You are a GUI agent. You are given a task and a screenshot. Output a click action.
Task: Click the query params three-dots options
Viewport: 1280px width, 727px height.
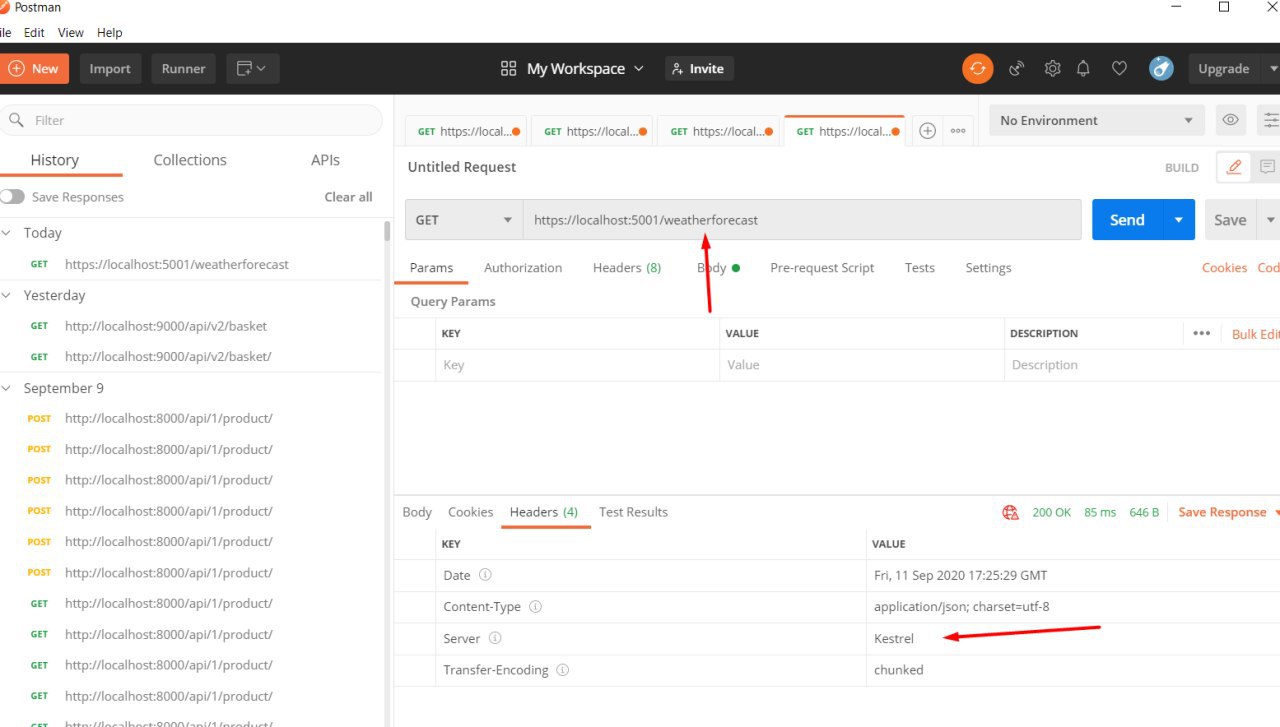point(1202,333)
